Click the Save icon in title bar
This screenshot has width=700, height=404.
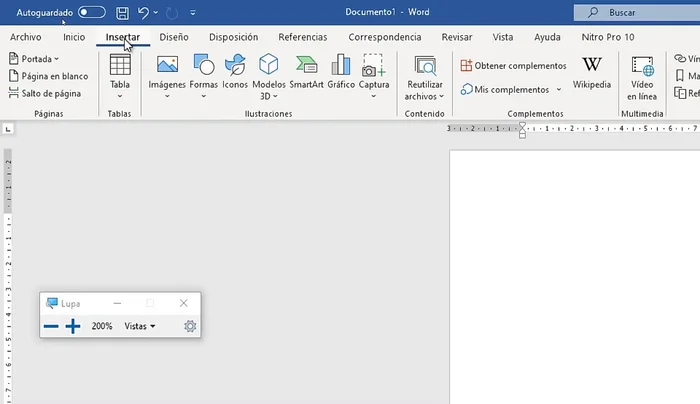122,13
